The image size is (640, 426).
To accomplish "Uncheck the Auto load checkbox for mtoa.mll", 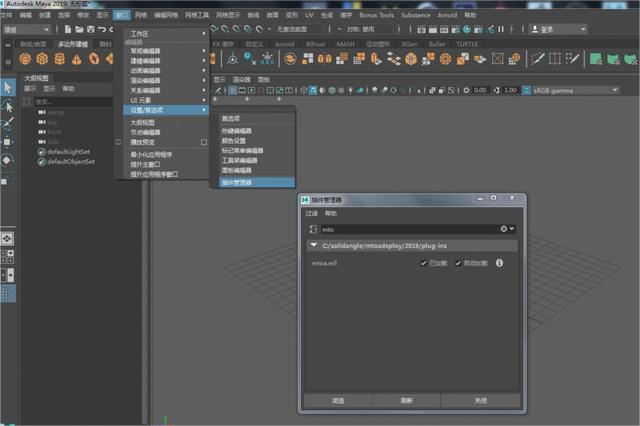I will pos(458,263).
